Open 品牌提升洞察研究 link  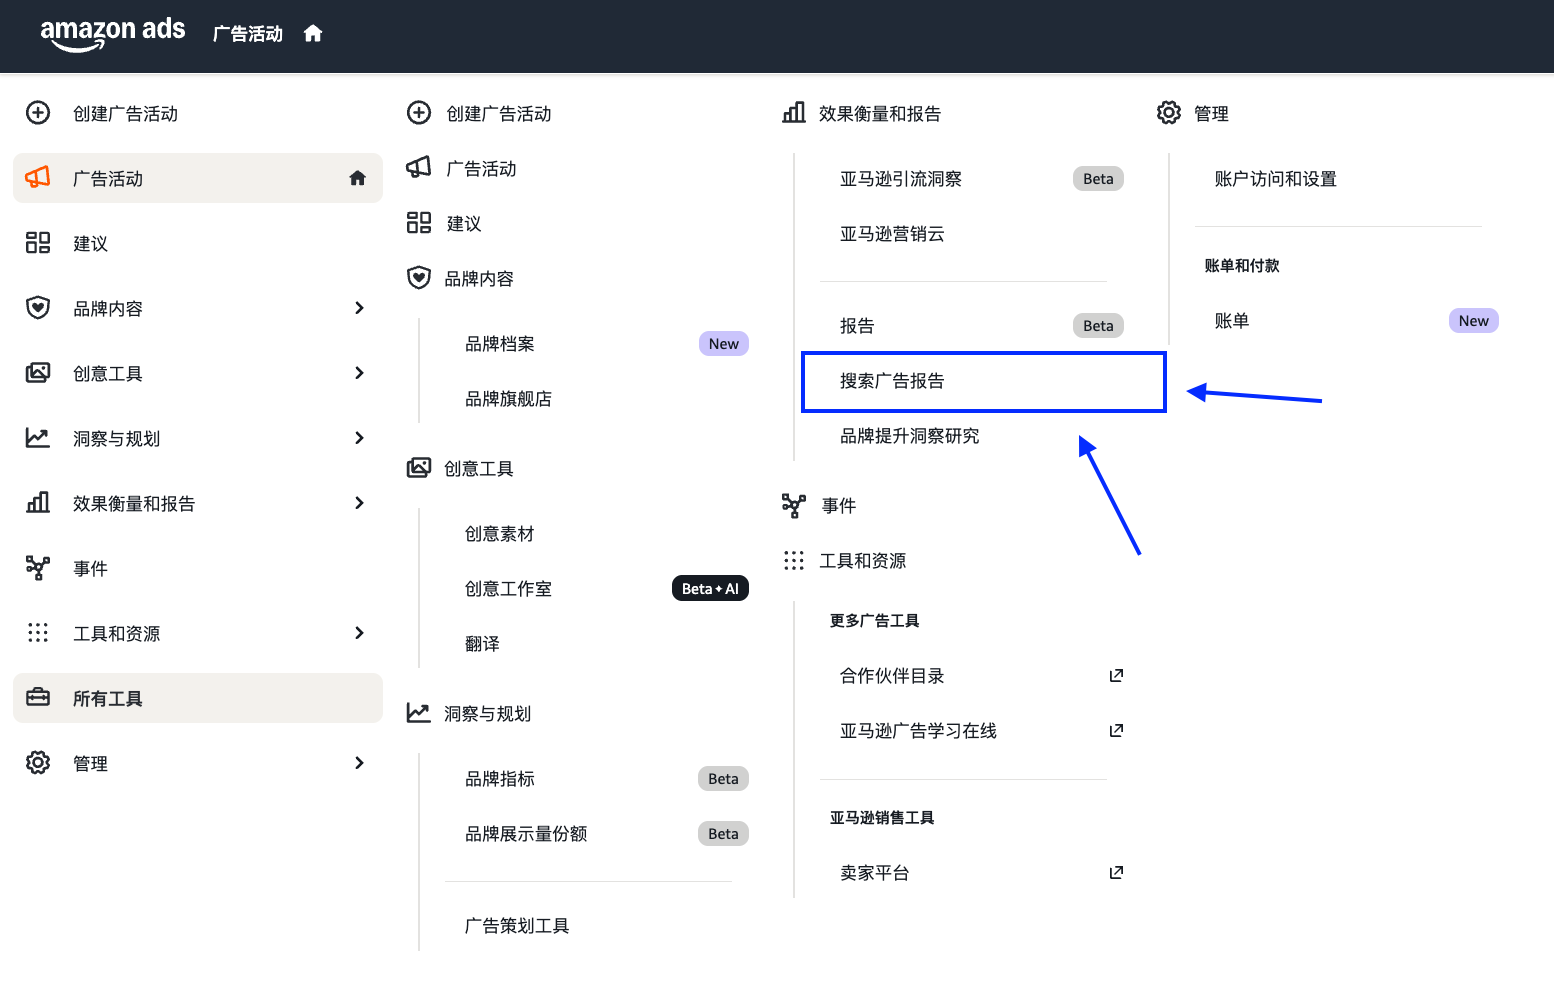click(x=910, y=436)
